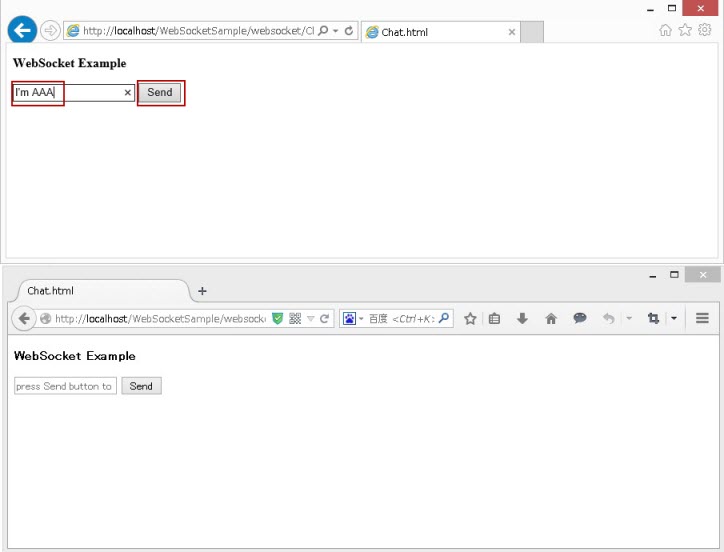Open Firefox URL history dropdown arrow
The image size is (724, 552).
(311, 319)
